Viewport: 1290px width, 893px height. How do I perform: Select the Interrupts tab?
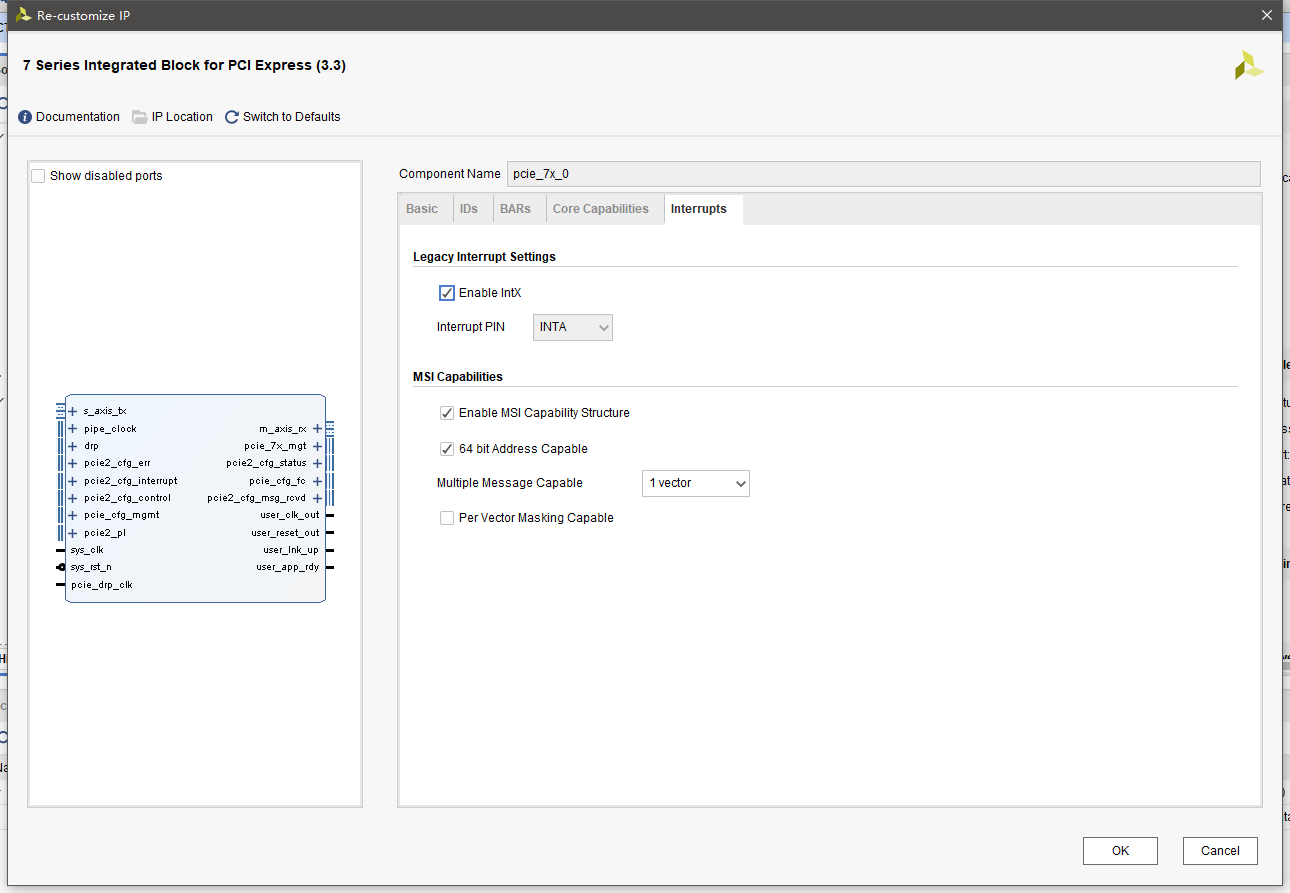[x=699, y=209]
